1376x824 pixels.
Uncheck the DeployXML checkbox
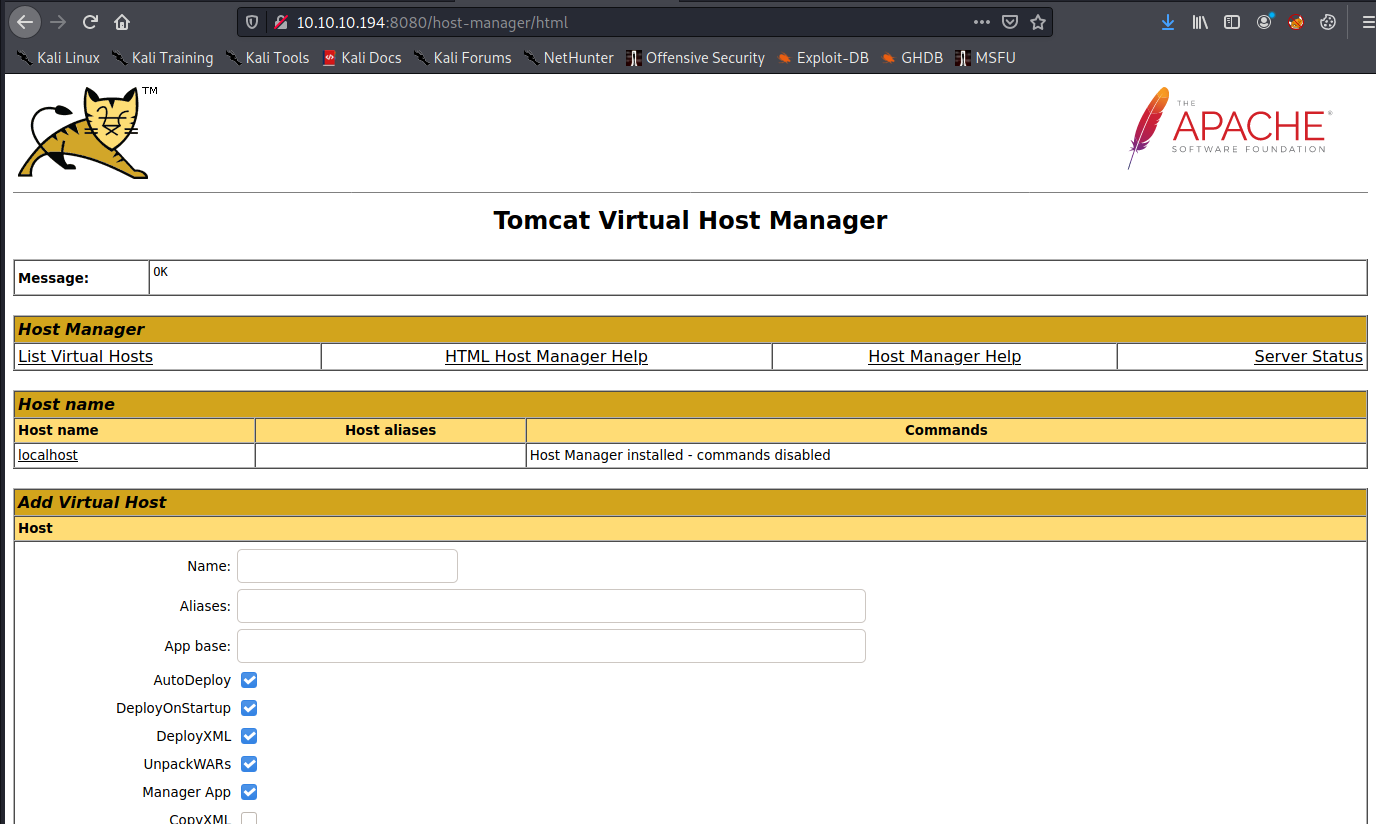pos(249,736)
